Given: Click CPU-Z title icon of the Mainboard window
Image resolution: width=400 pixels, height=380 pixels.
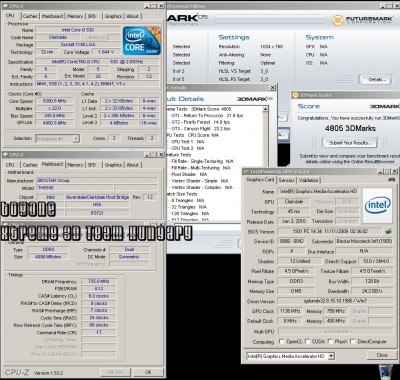Looking at the screenshot, I should coord(6,155).
